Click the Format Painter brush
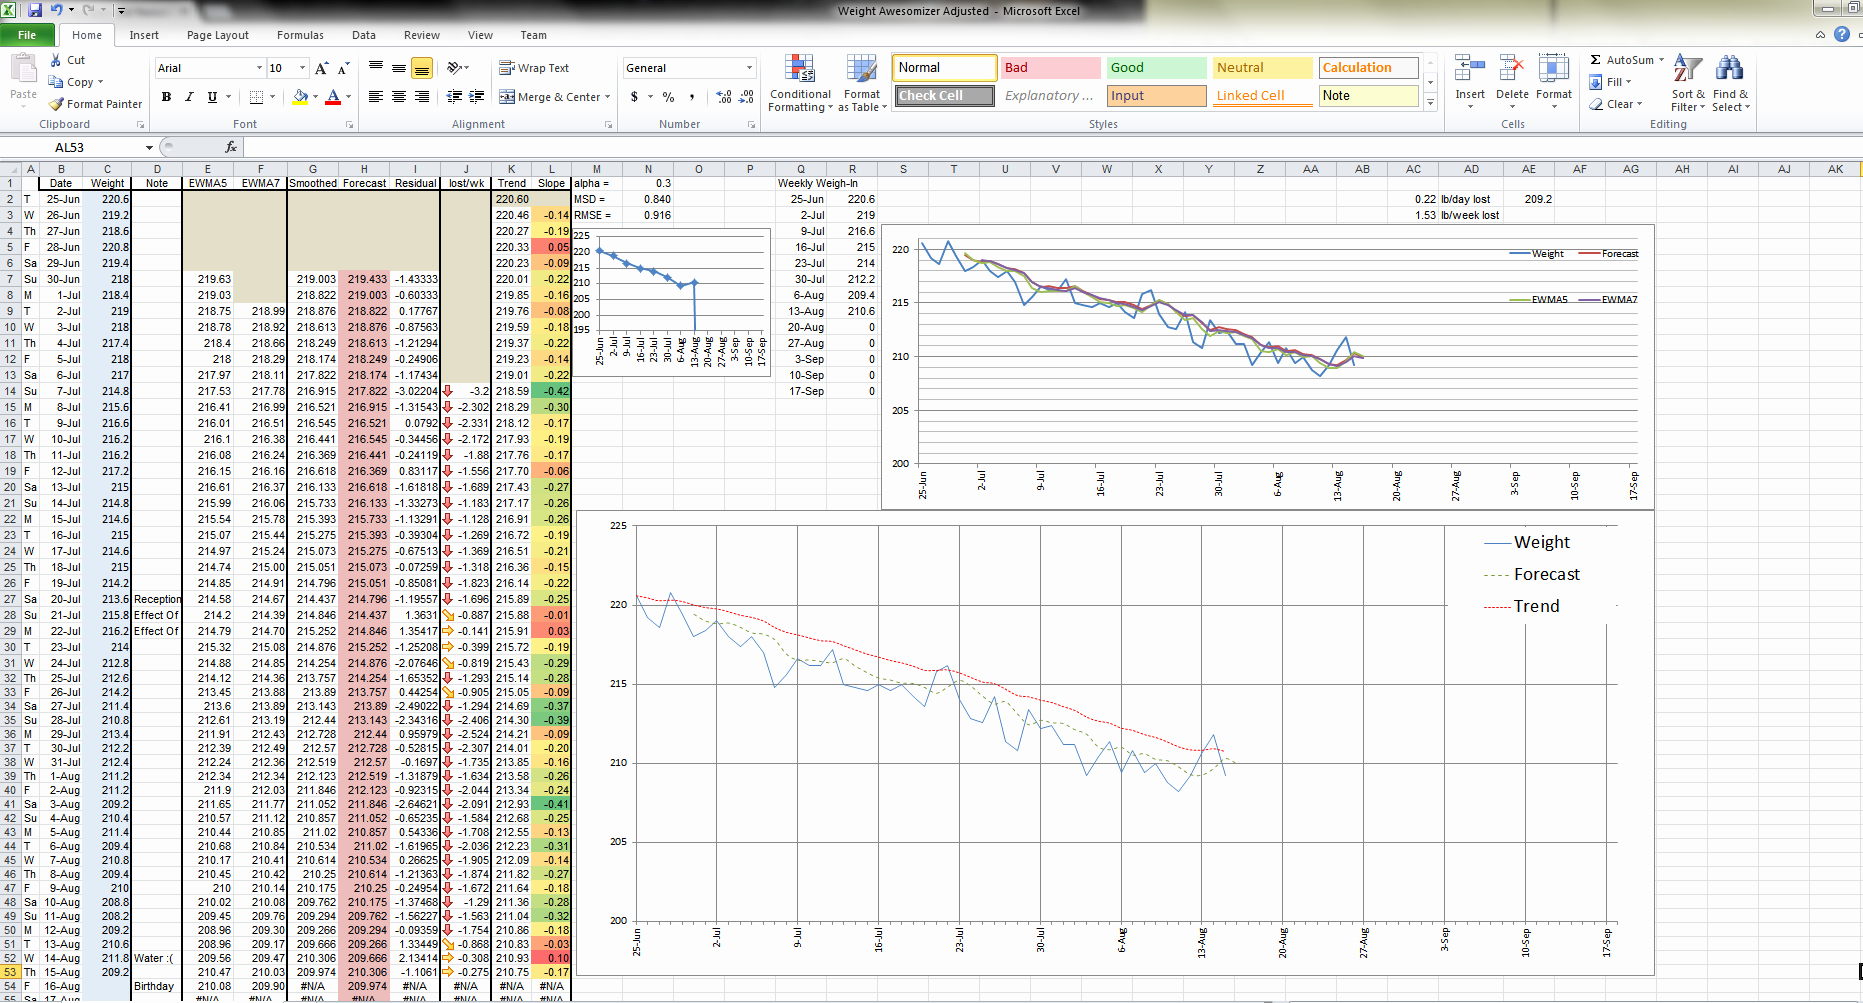Viewport: 1863px width, 1003px height. point(57,104)
